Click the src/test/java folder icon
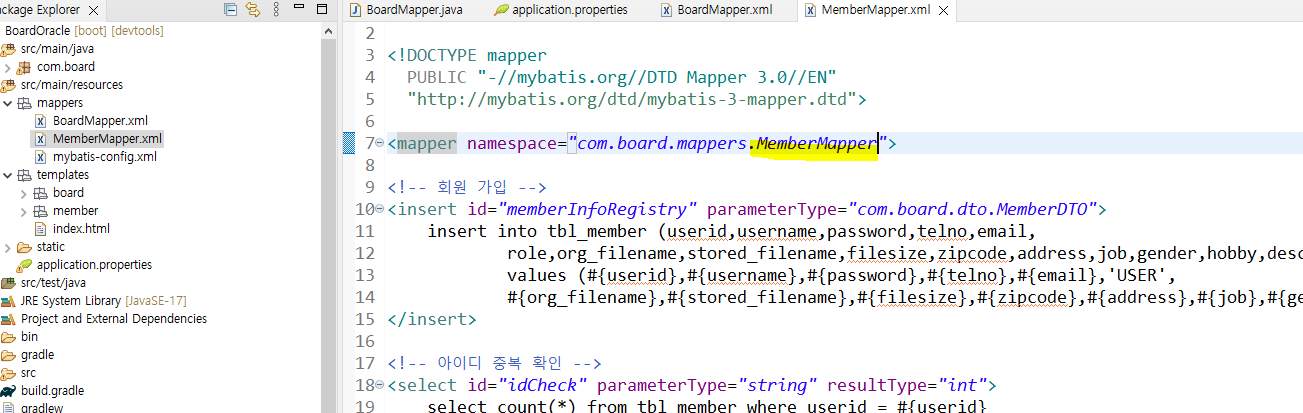1303x413 pixels. click(8, 283)
